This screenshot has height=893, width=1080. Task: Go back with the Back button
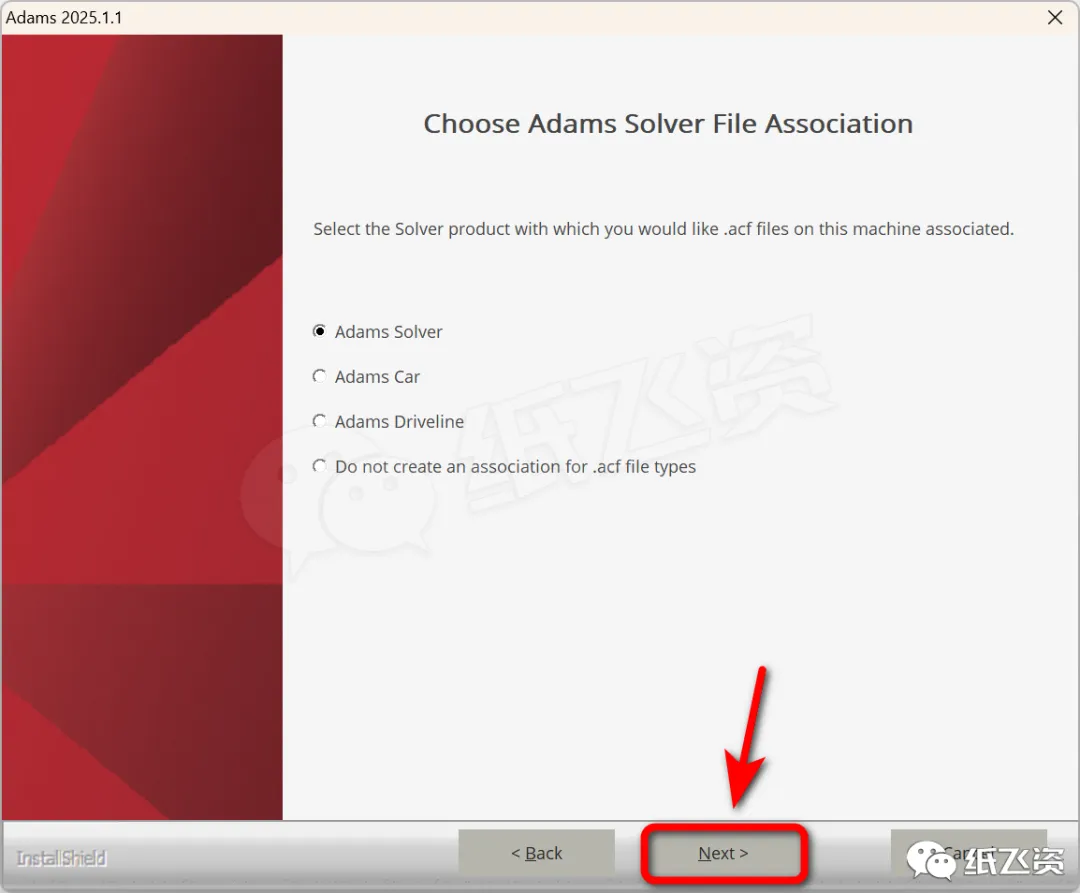[537, 853]
